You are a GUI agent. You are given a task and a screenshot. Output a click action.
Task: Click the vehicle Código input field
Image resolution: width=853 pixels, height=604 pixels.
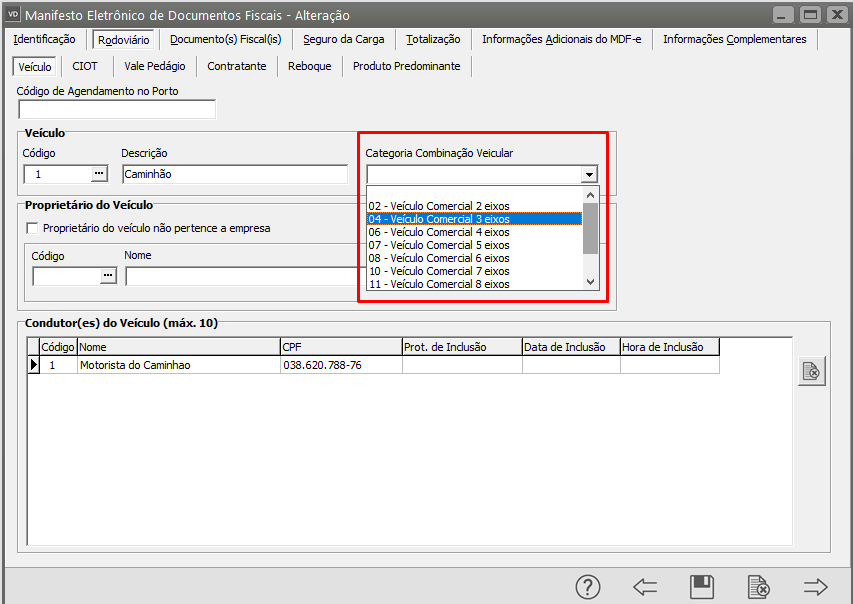point(58,174)
